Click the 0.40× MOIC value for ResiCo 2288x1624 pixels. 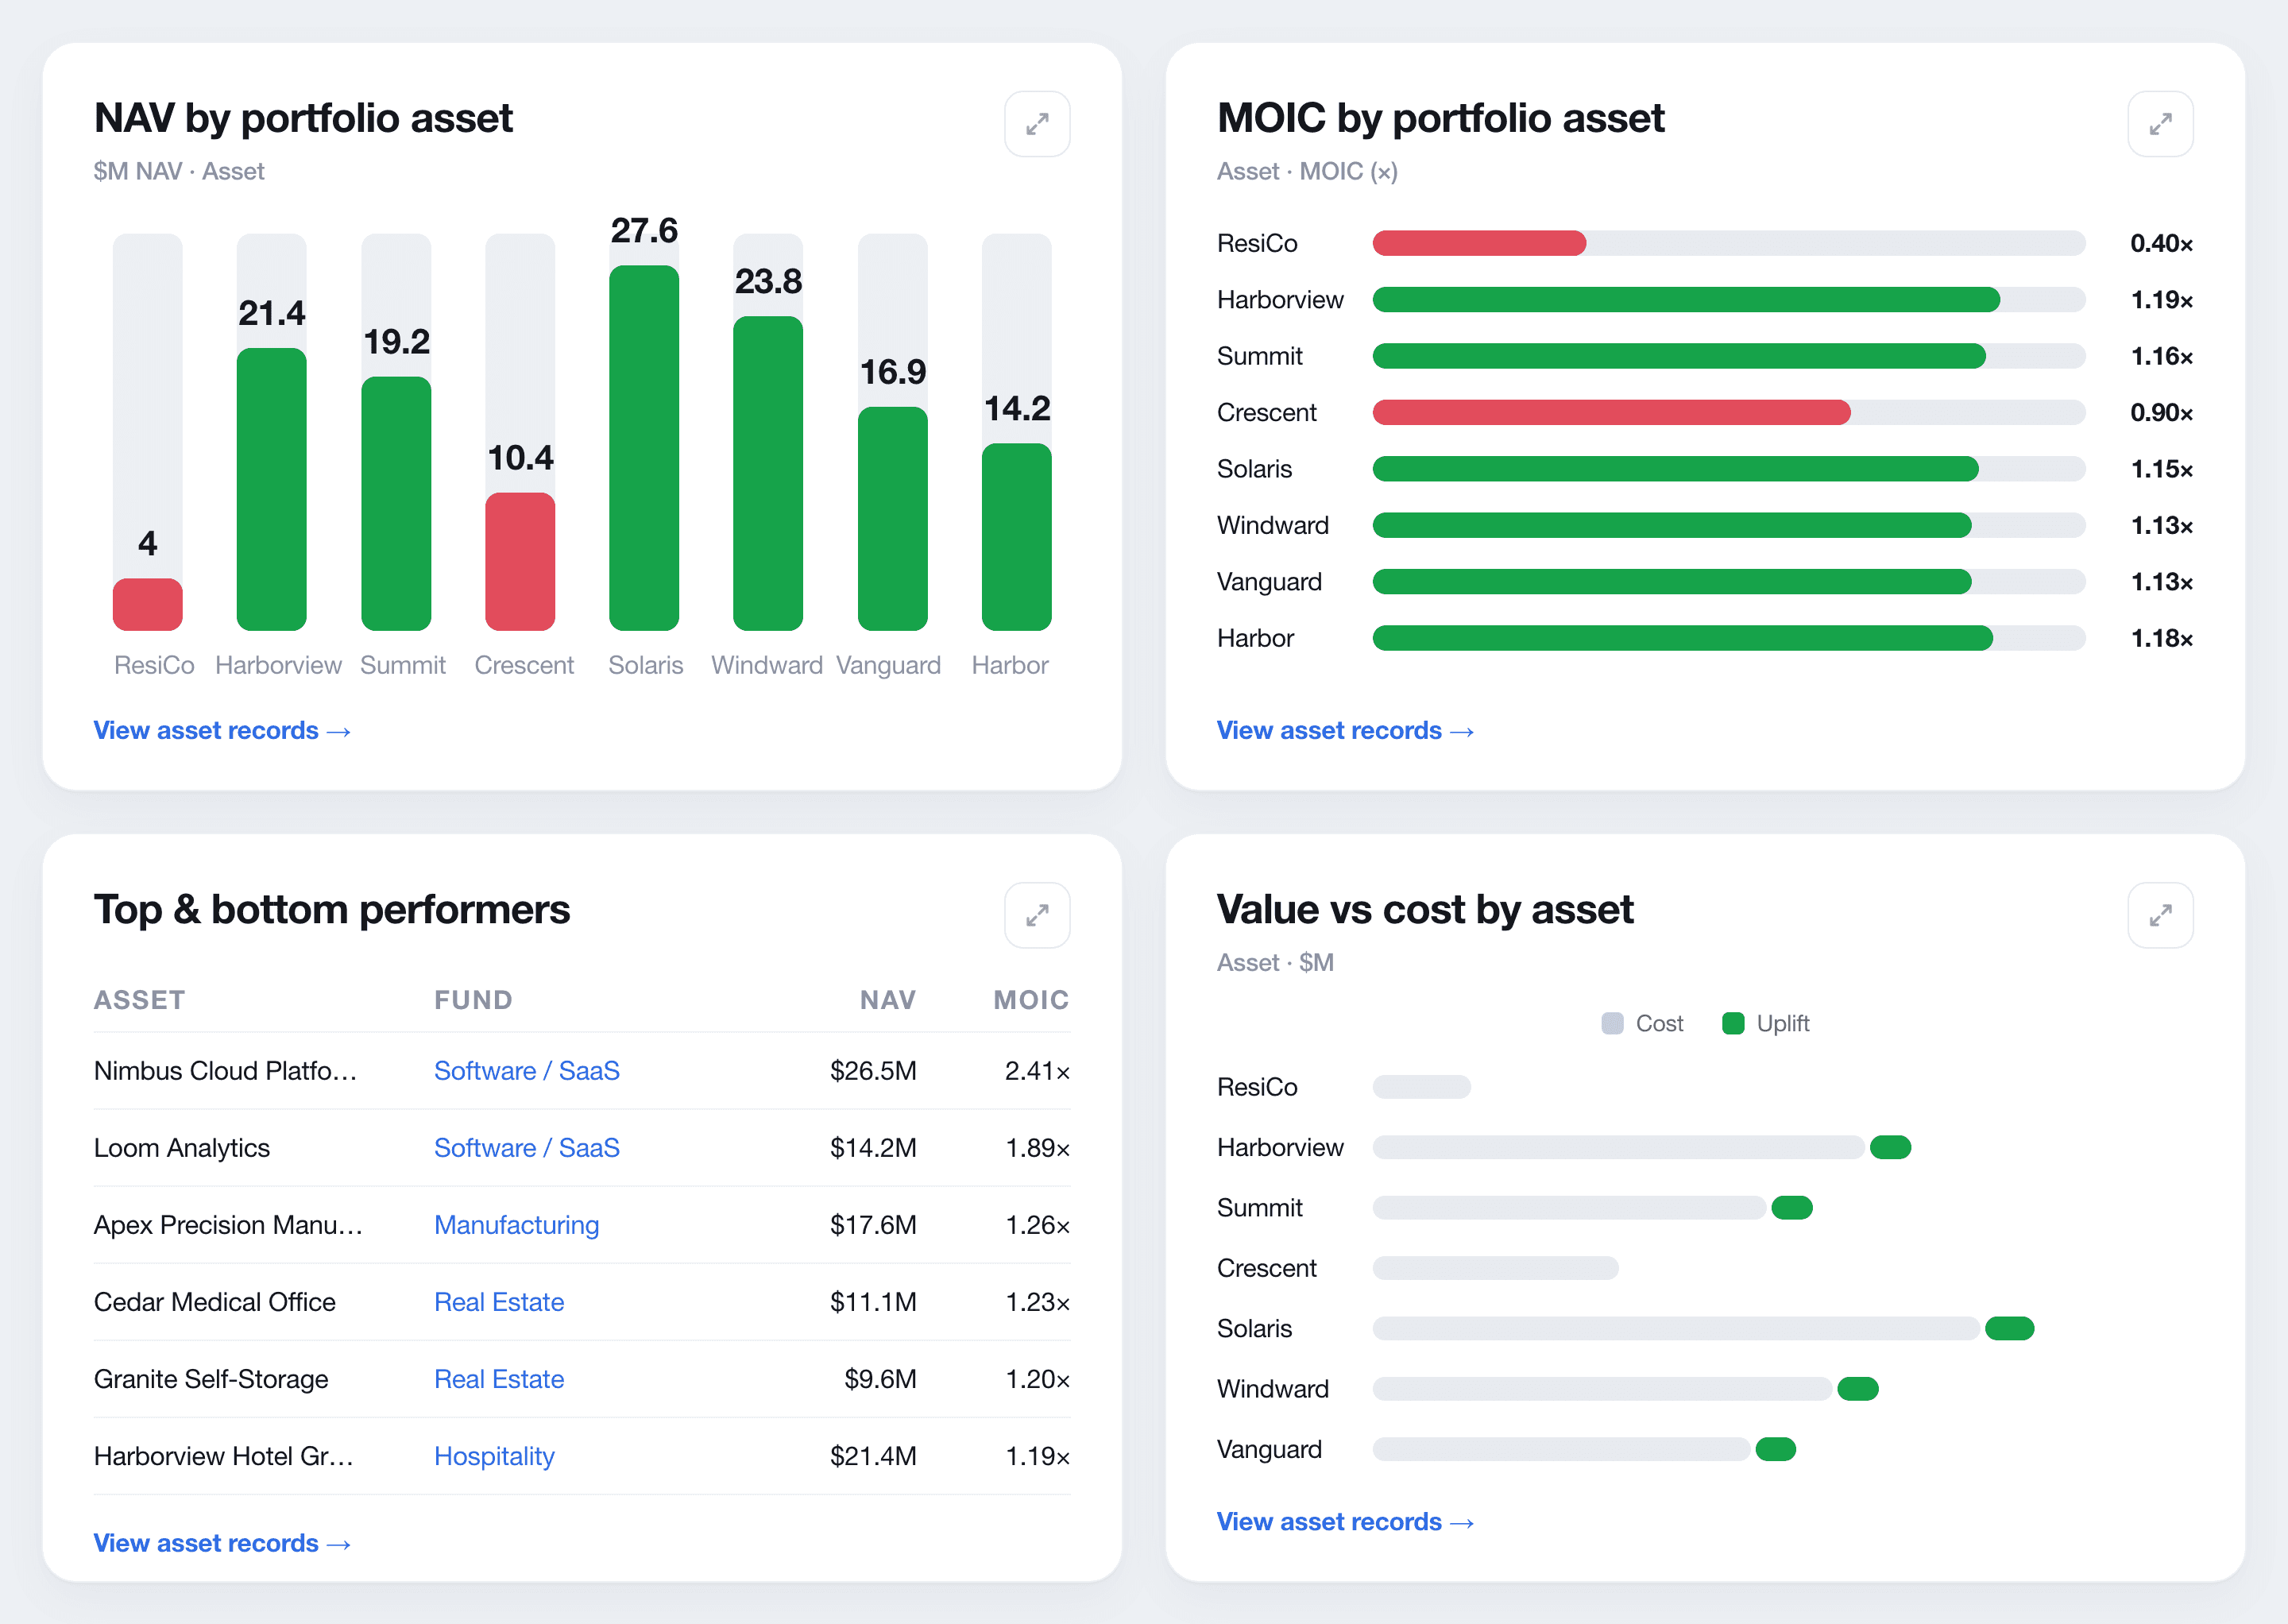2161,243
